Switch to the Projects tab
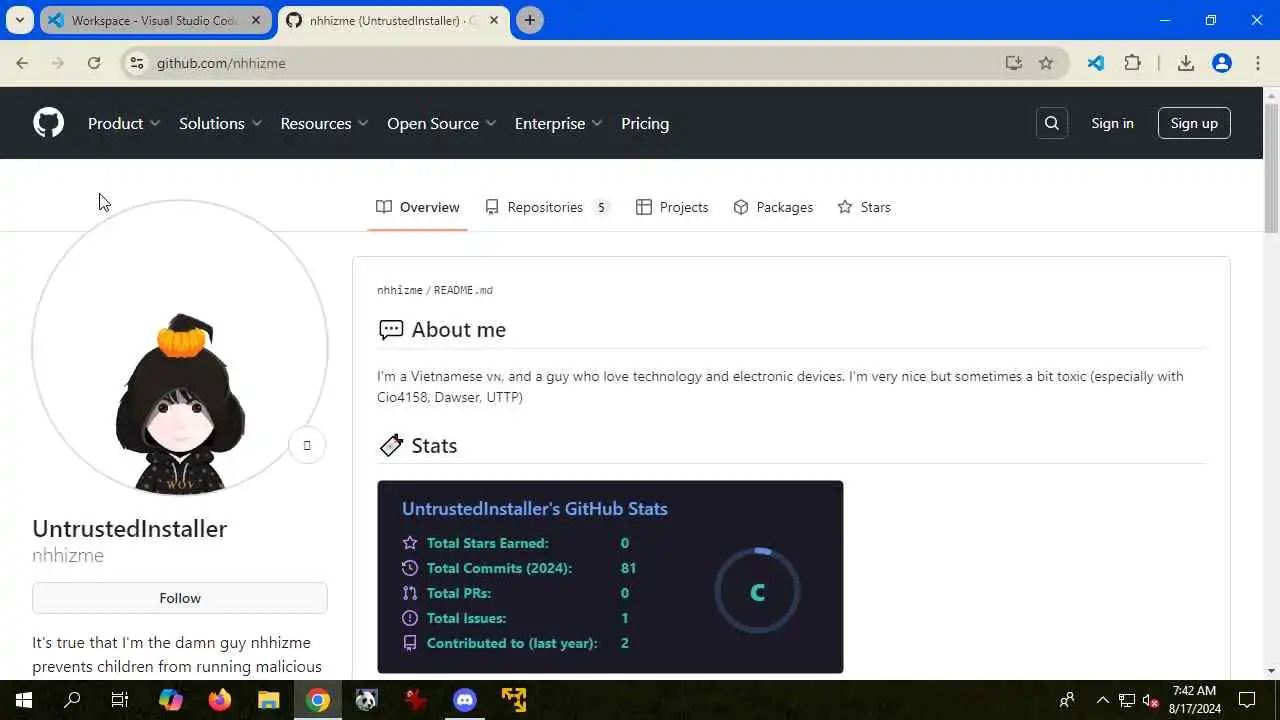This screenshot has width=1280, height=720. pos(672,207)
